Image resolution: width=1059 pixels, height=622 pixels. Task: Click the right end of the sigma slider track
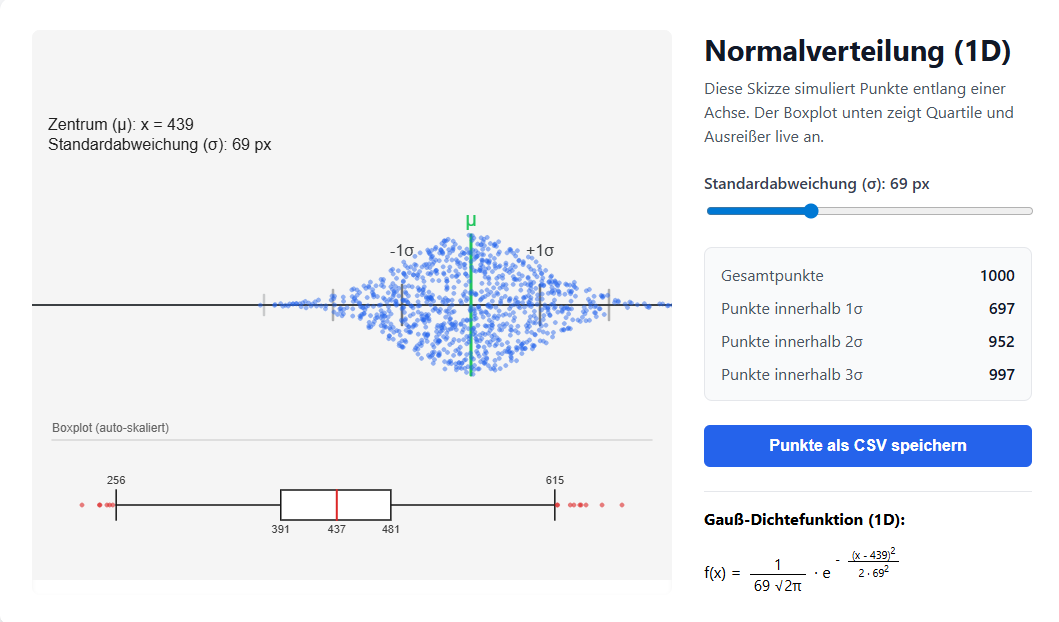1030,211
